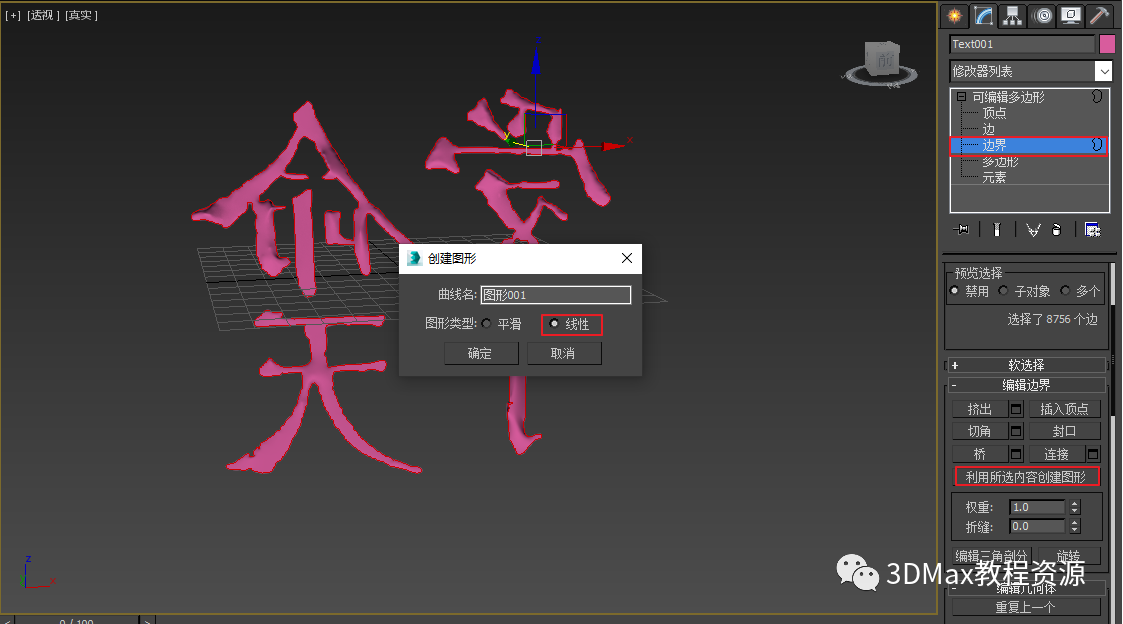Click the 曲线名 input field

point(556,294)
